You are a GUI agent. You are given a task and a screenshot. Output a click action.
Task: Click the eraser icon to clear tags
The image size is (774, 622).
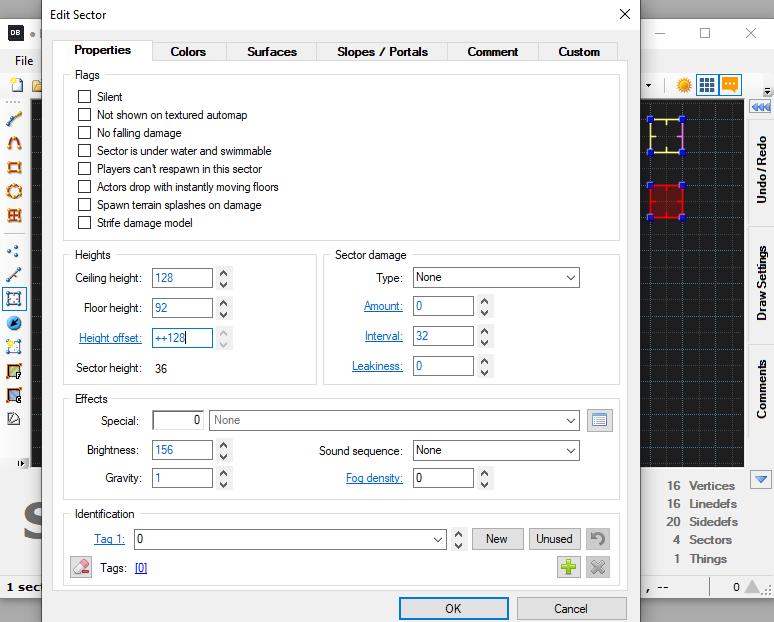[81, 567]
